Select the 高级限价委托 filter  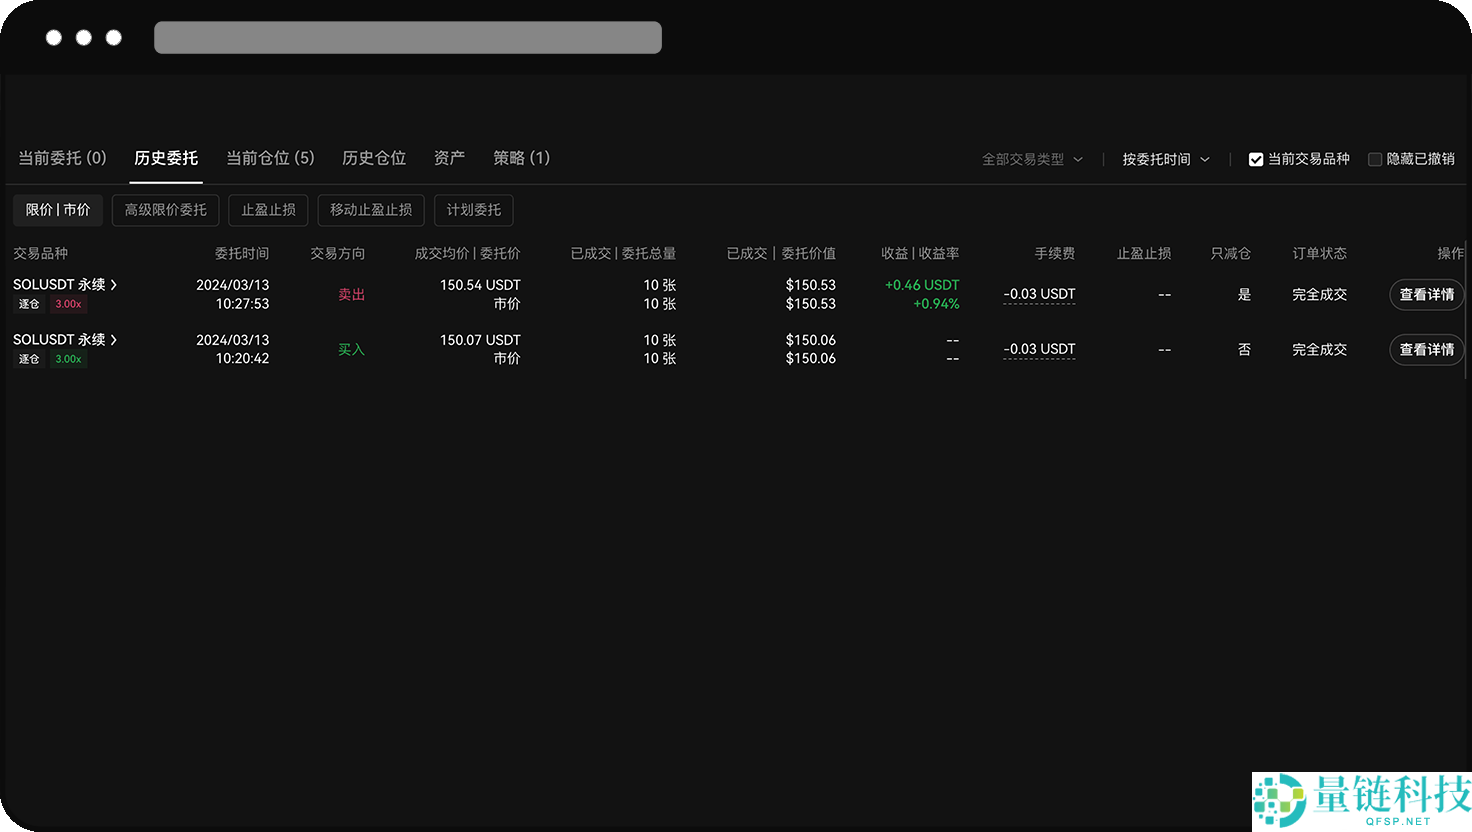click(165, 210)
